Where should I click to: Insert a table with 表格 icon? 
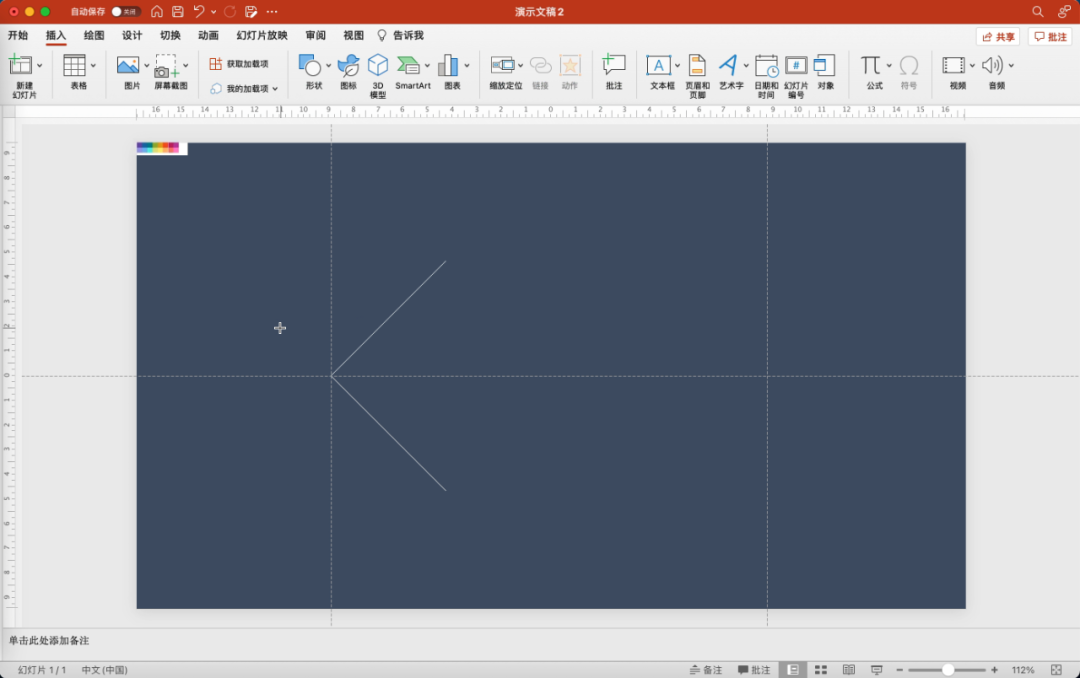[74, 65]
